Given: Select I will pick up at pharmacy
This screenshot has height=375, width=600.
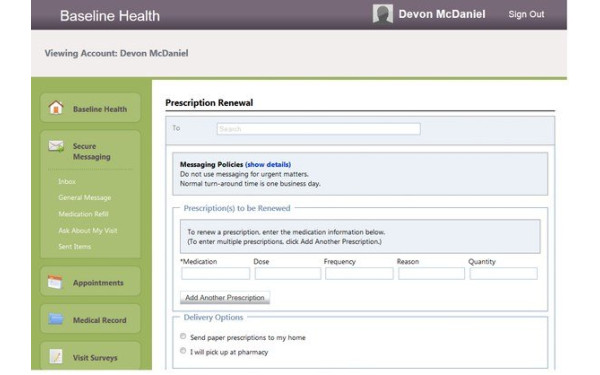Looking at the screenshot, I should click(183, 351).
